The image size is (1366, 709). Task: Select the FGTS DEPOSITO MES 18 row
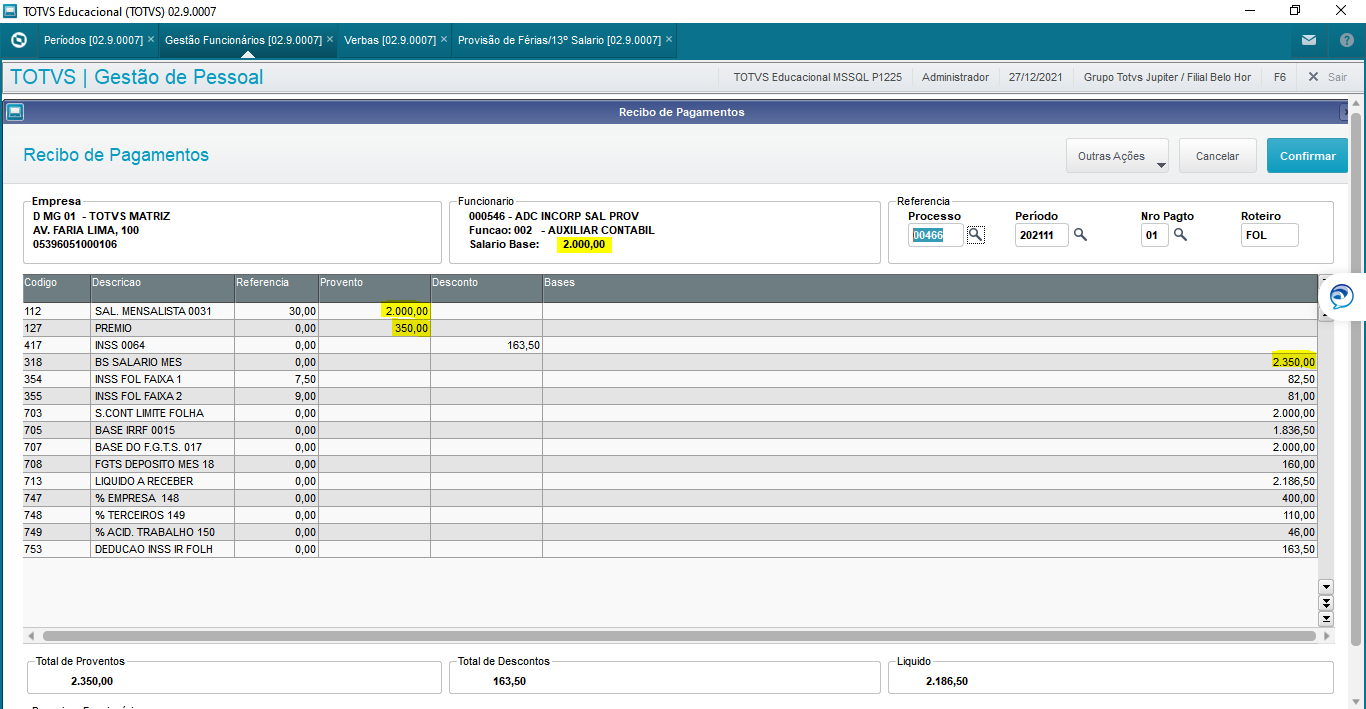click(670, 464)
